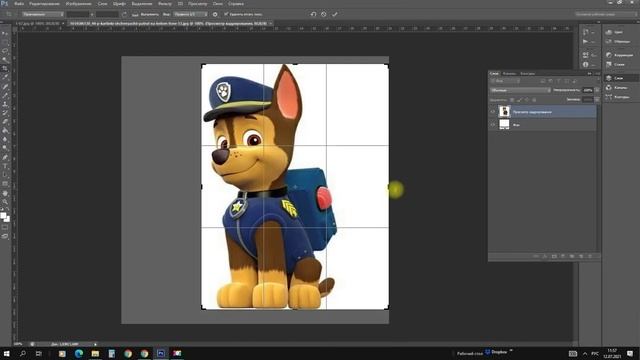This screenshot has width=640, height=360.
Task: Open the layer filter type dropdown
Action: [505, 81]
